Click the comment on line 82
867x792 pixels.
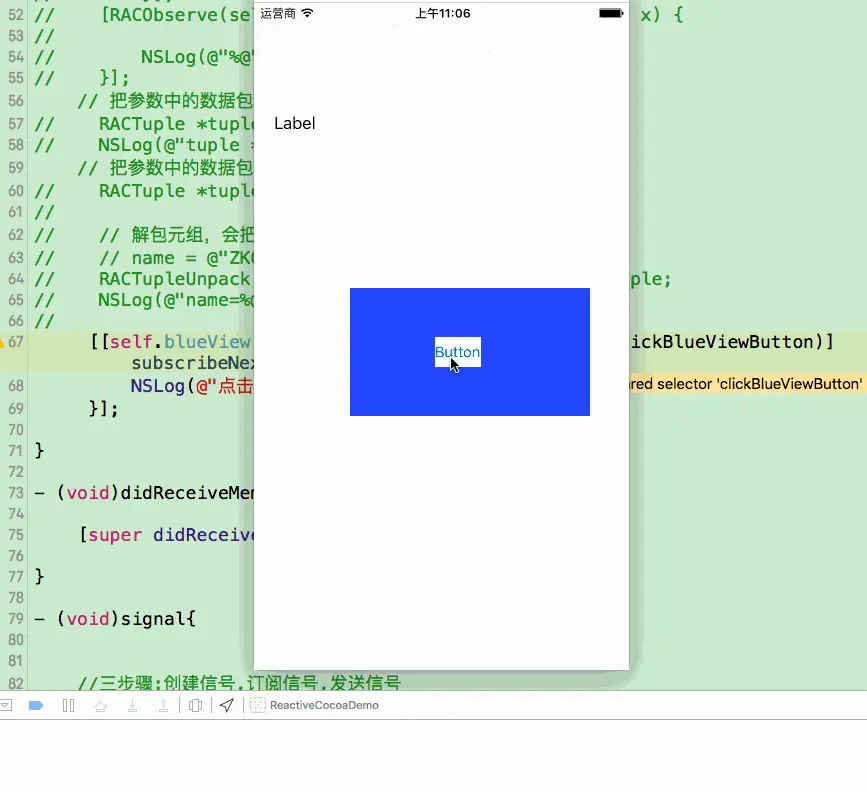[239, 682]
